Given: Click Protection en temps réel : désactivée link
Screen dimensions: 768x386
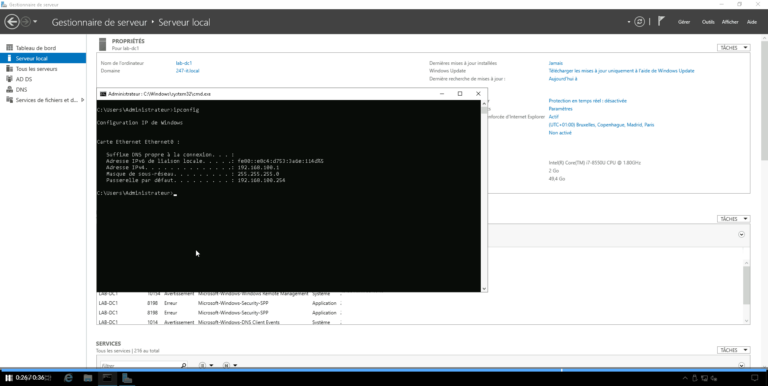Looking at the screenshot, I should [587, 101].
